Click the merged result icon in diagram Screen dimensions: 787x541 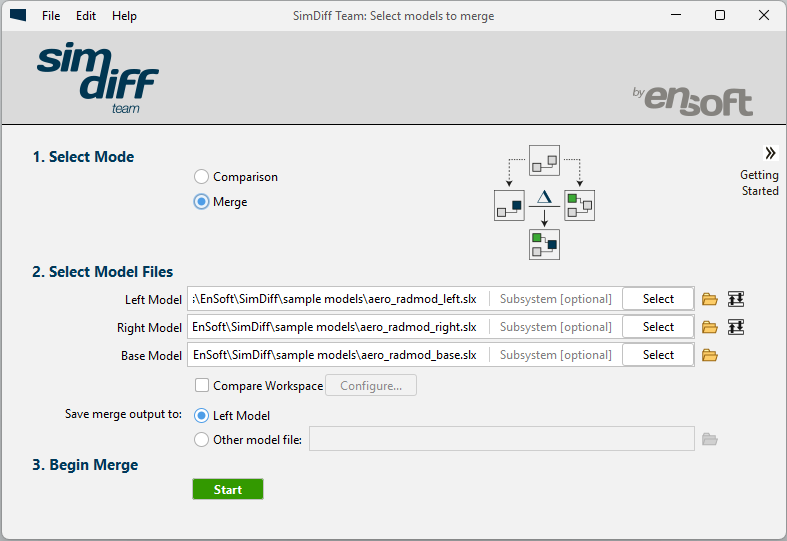[544, 244]
